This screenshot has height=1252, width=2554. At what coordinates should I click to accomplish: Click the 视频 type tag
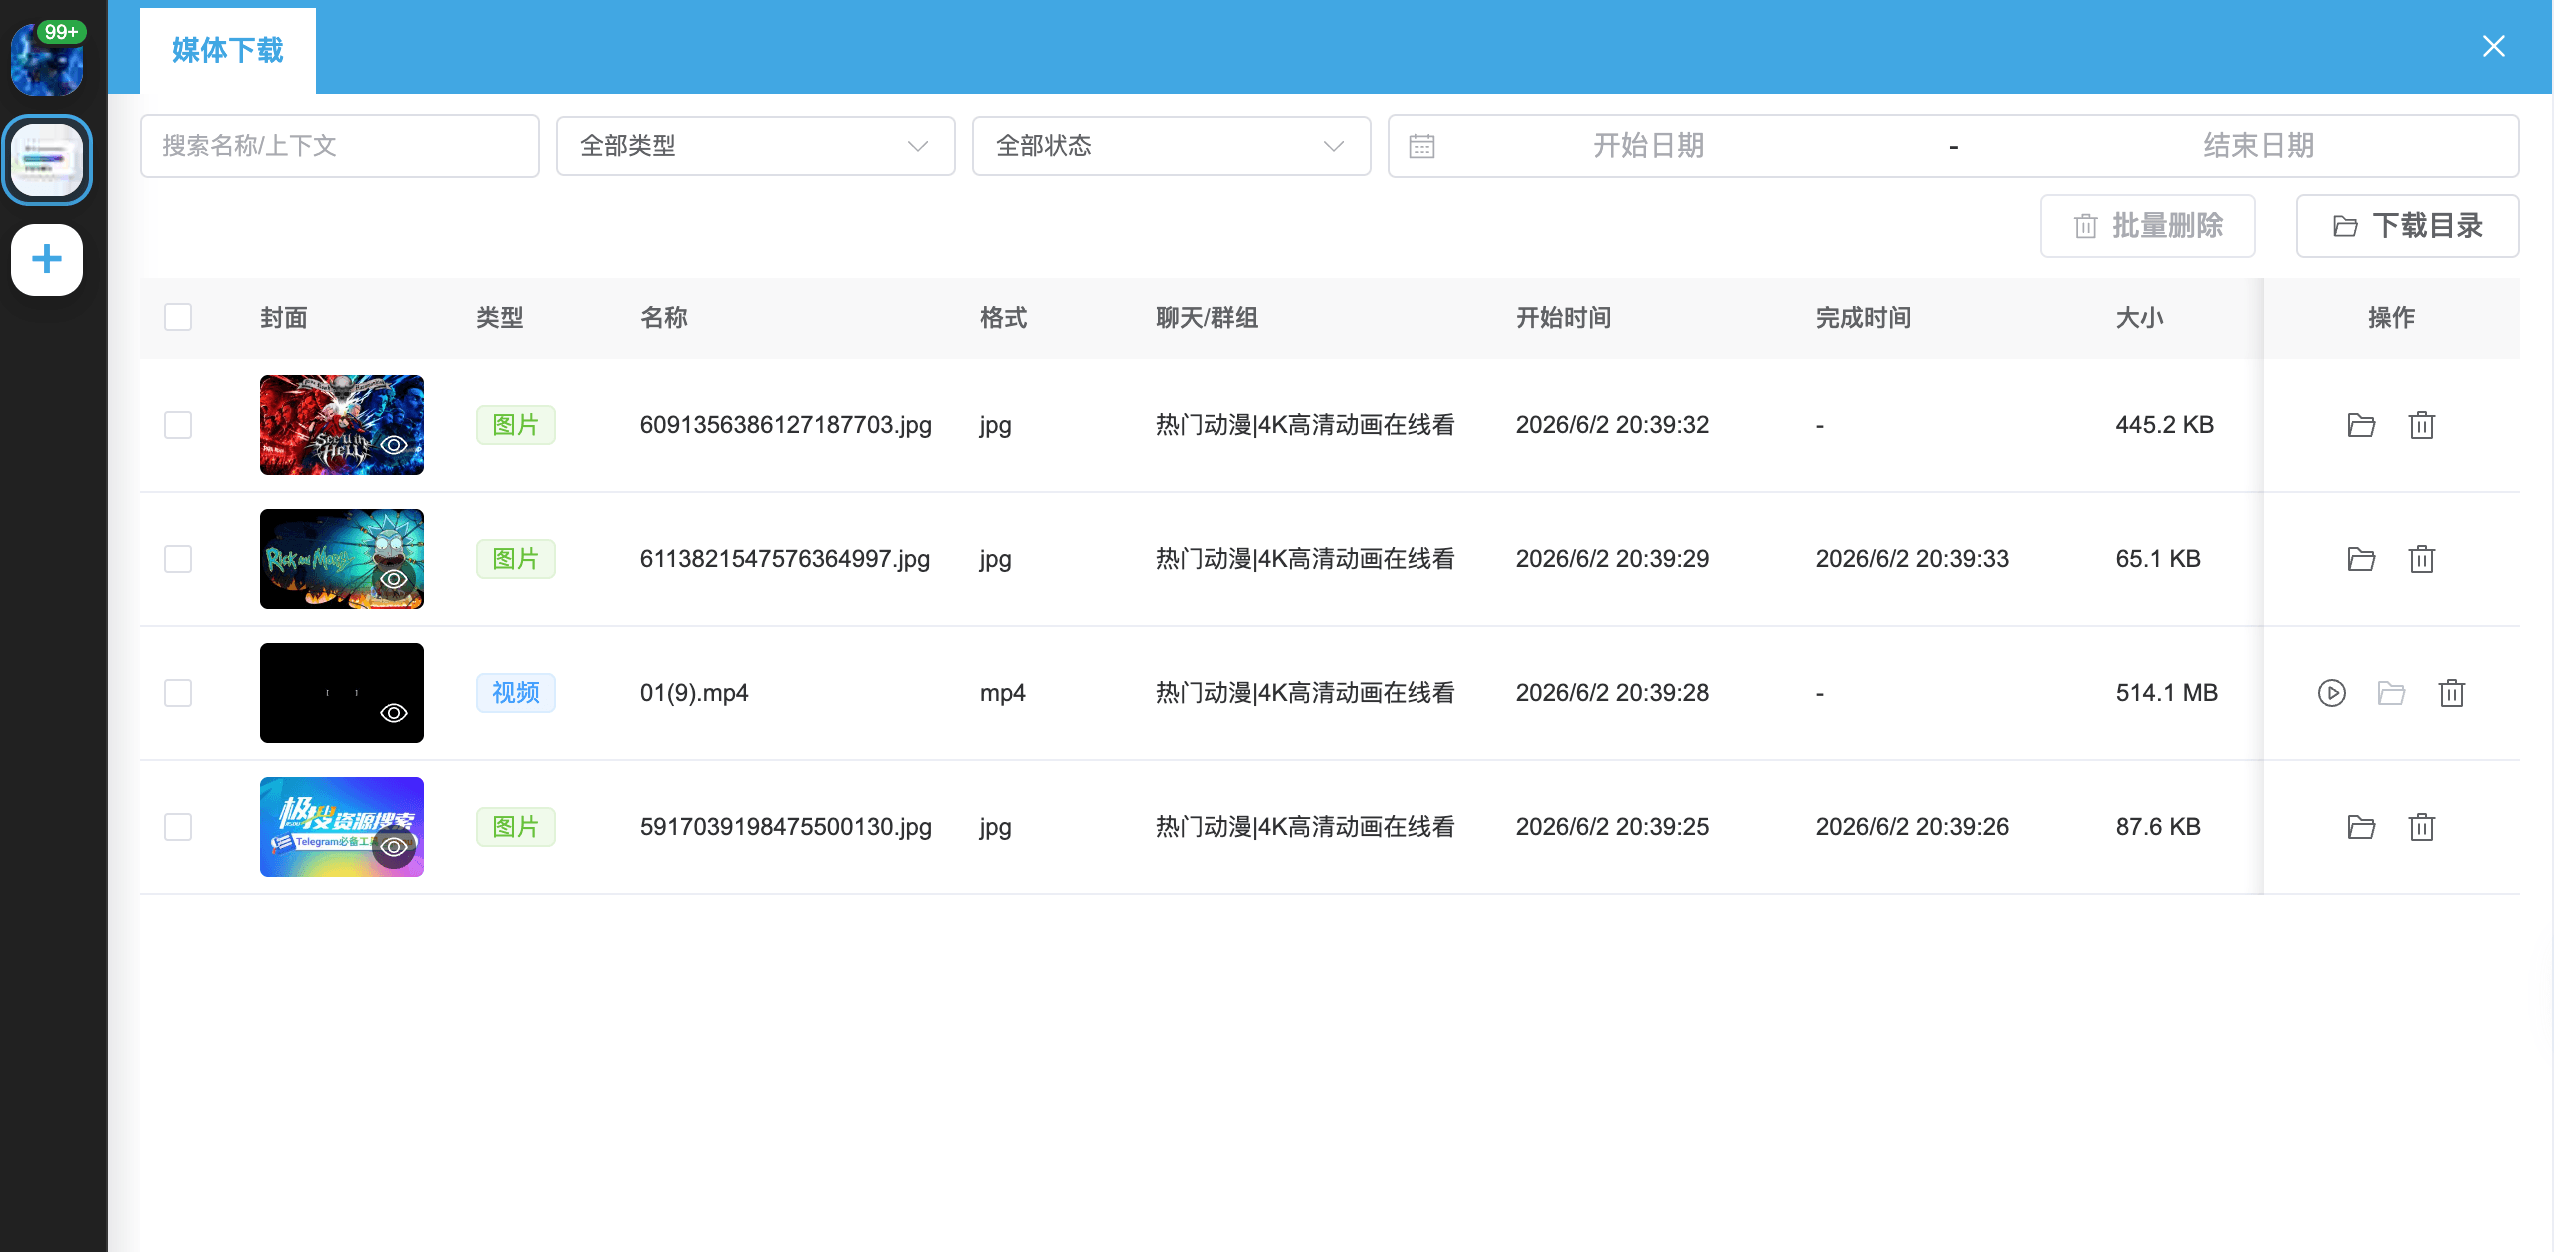[x=516, y=693]
